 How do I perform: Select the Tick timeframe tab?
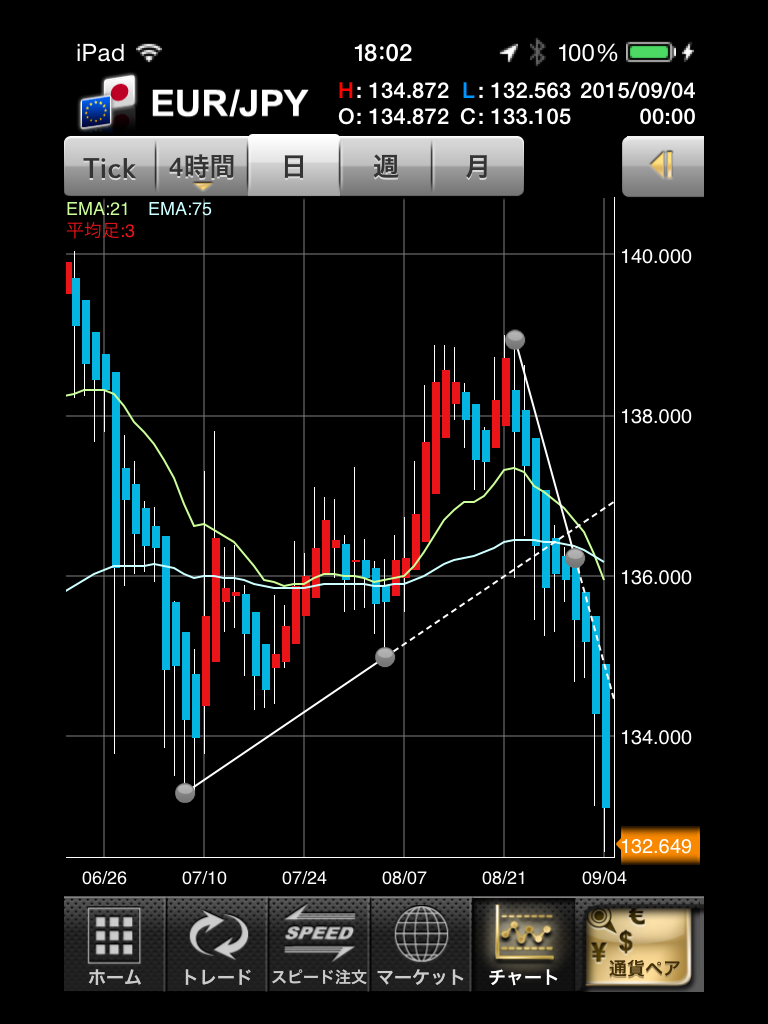110,167
